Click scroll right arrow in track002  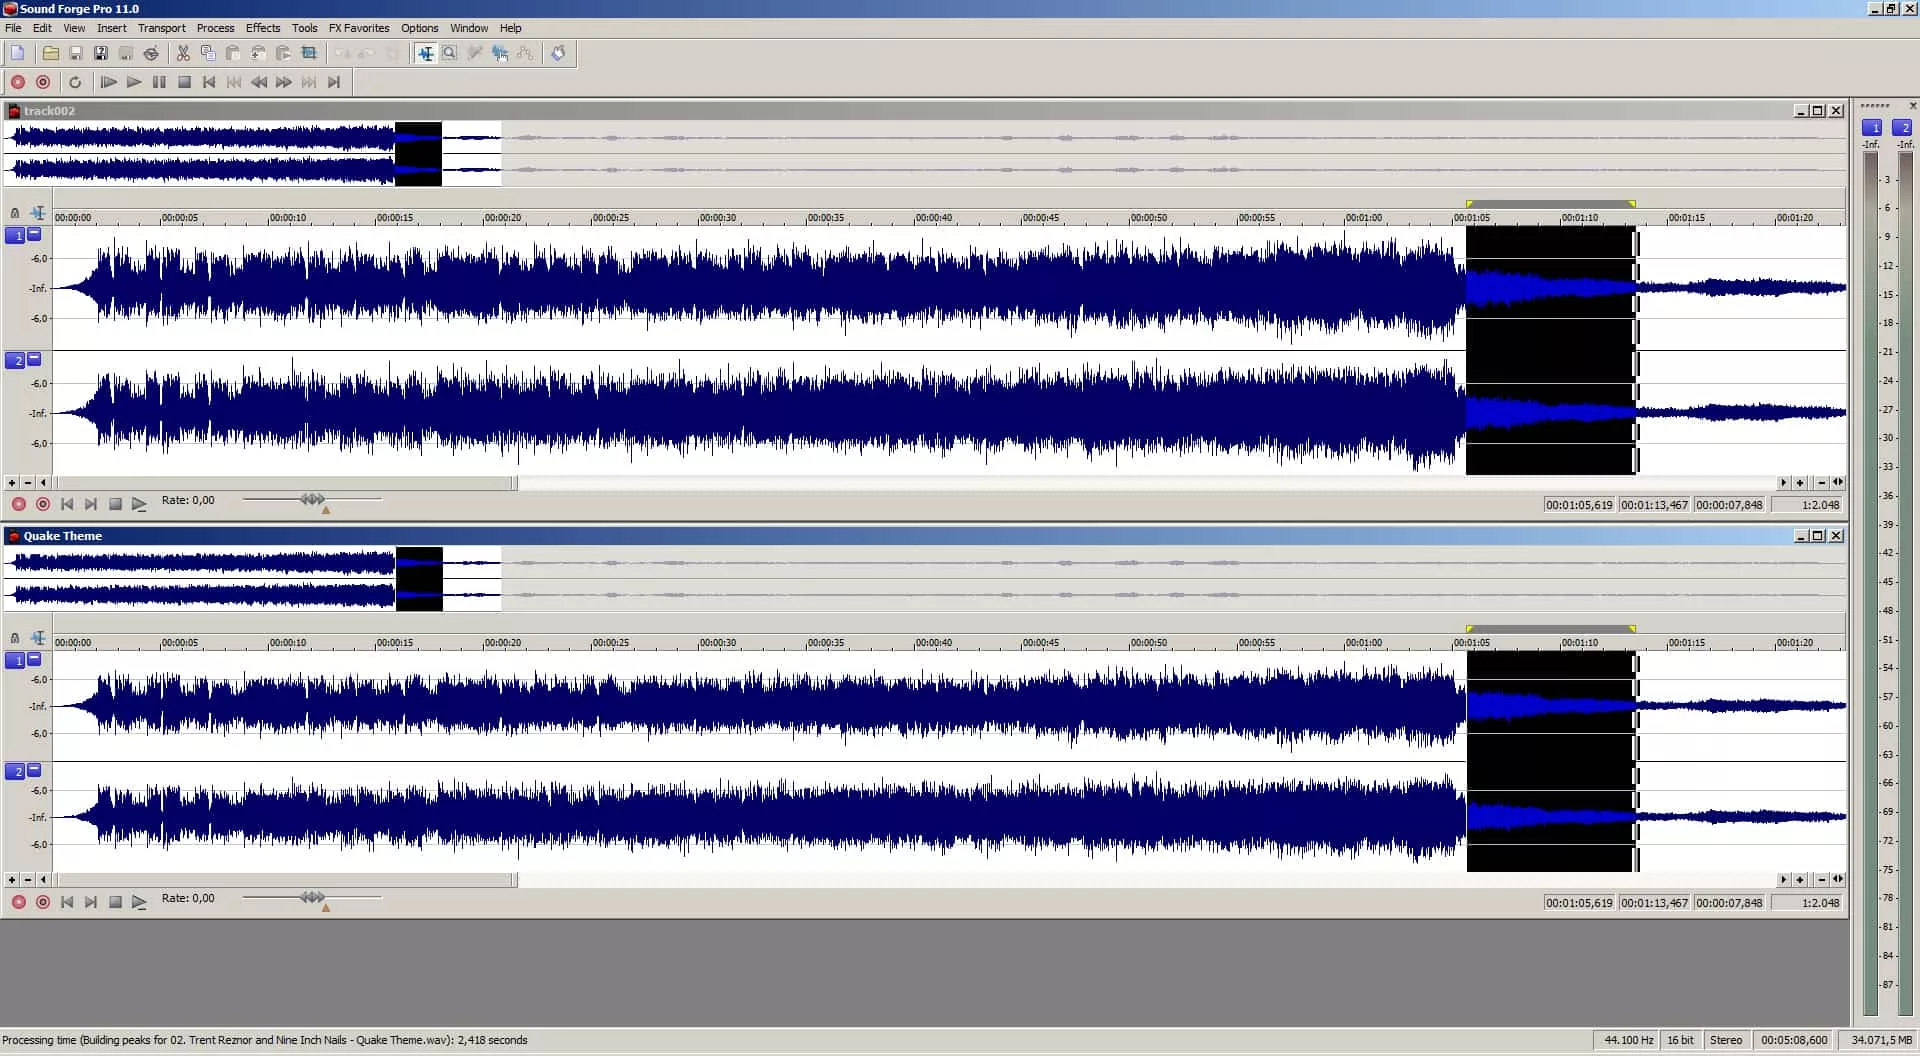(1783, 482)
